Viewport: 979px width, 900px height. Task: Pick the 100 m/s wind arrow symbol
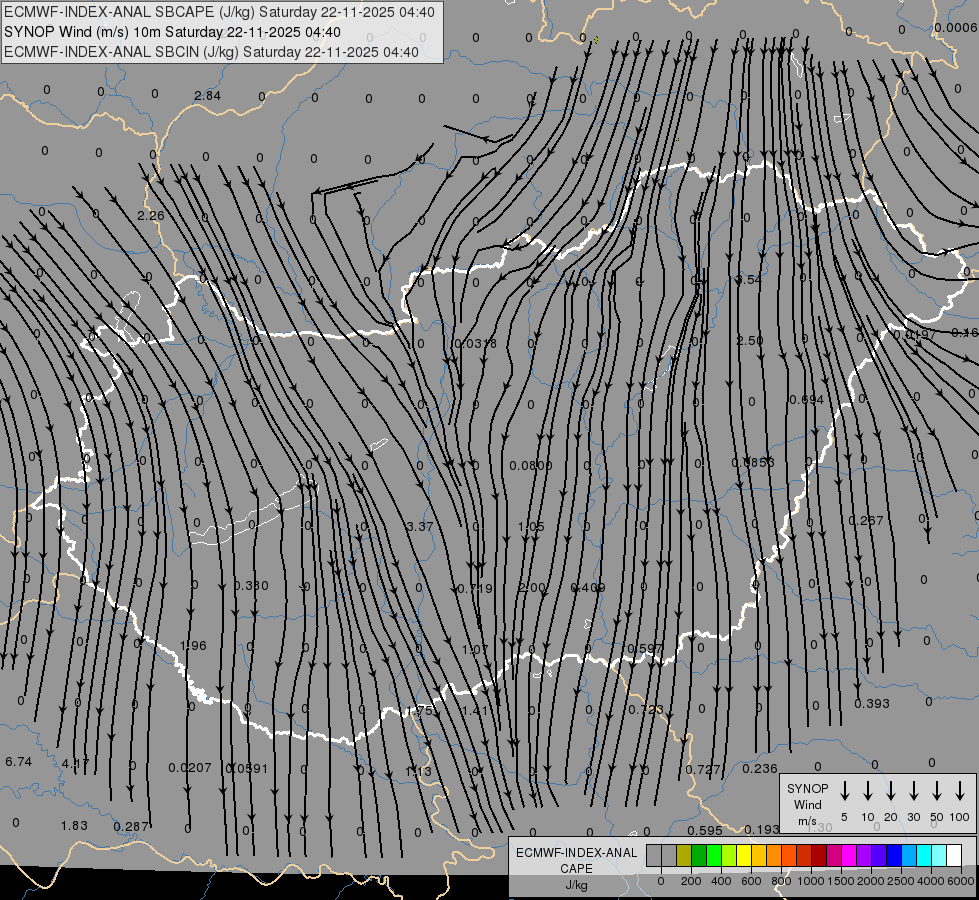[x=960, y=791]
